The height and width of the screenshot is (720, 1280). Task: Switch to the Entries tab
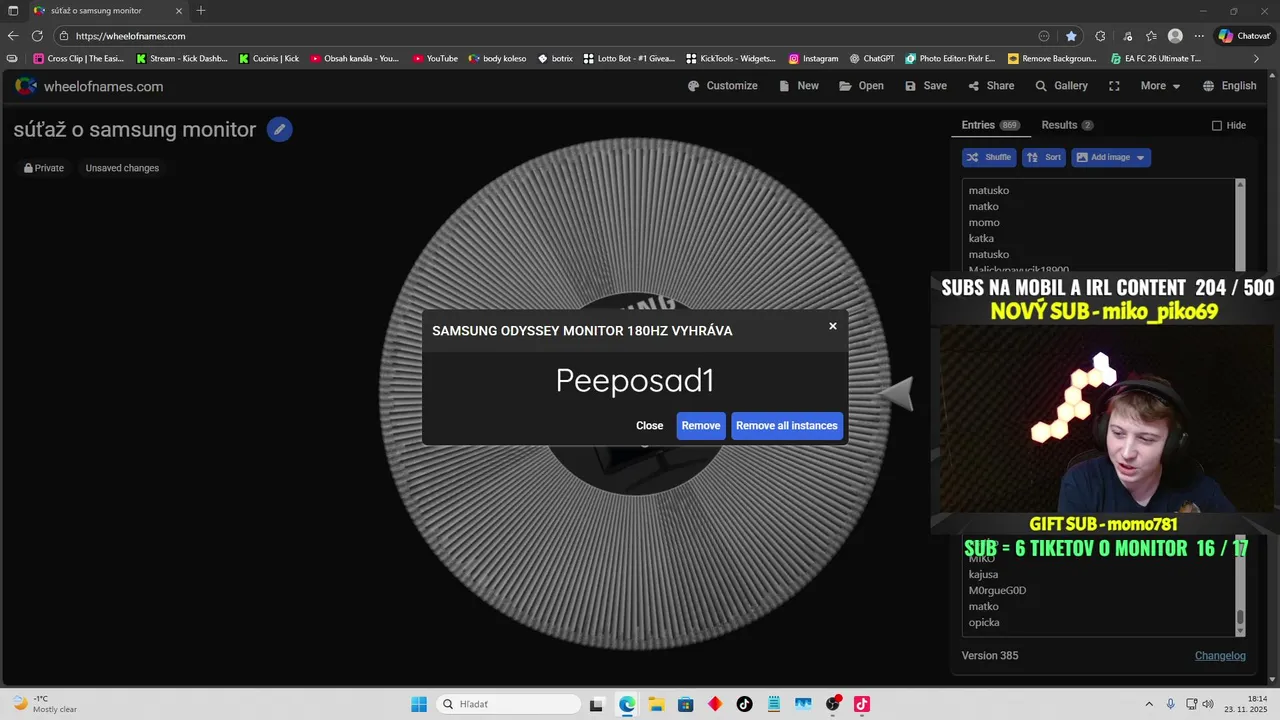[990, 125]
